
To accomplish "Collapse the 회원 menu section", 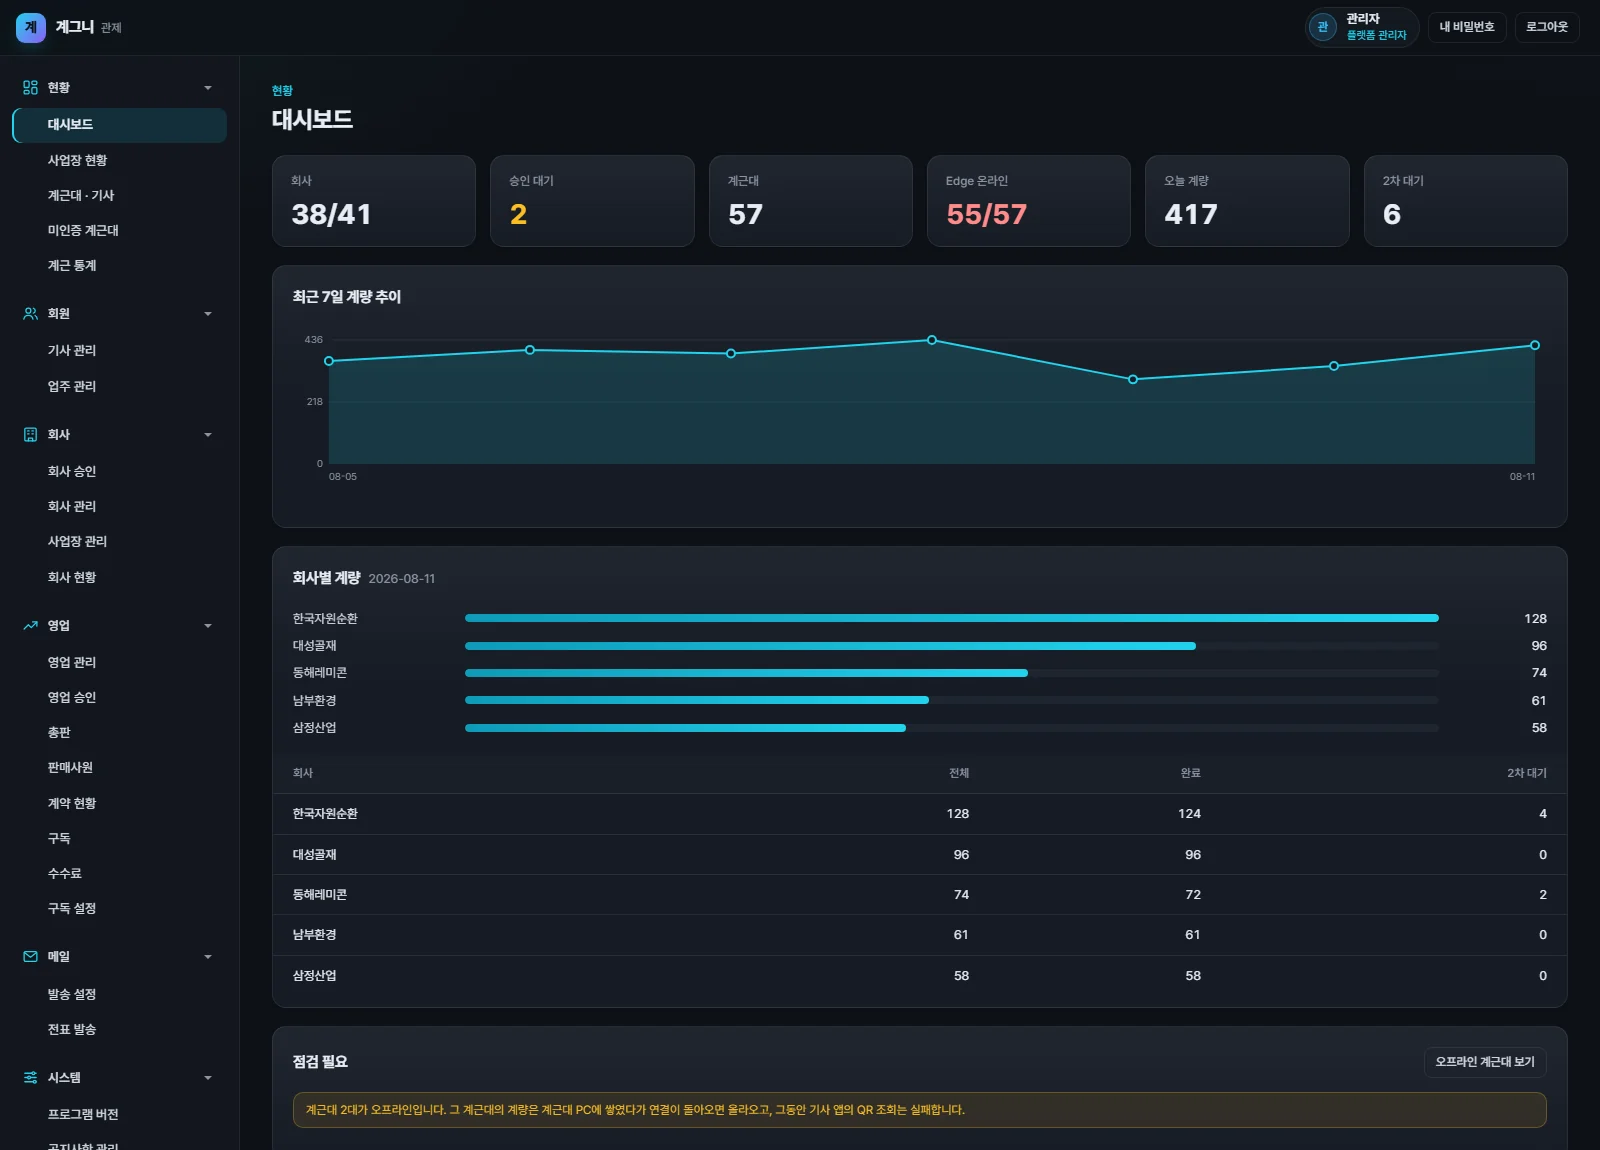I will 208,314.
